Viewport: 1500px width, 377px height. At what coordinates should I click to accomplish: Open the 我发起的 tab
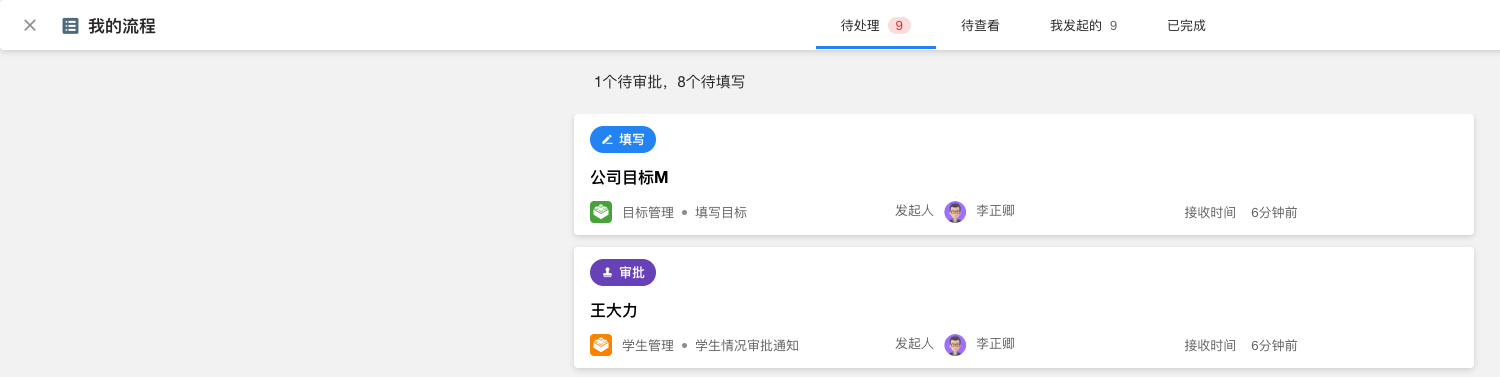coord(1083,26)
